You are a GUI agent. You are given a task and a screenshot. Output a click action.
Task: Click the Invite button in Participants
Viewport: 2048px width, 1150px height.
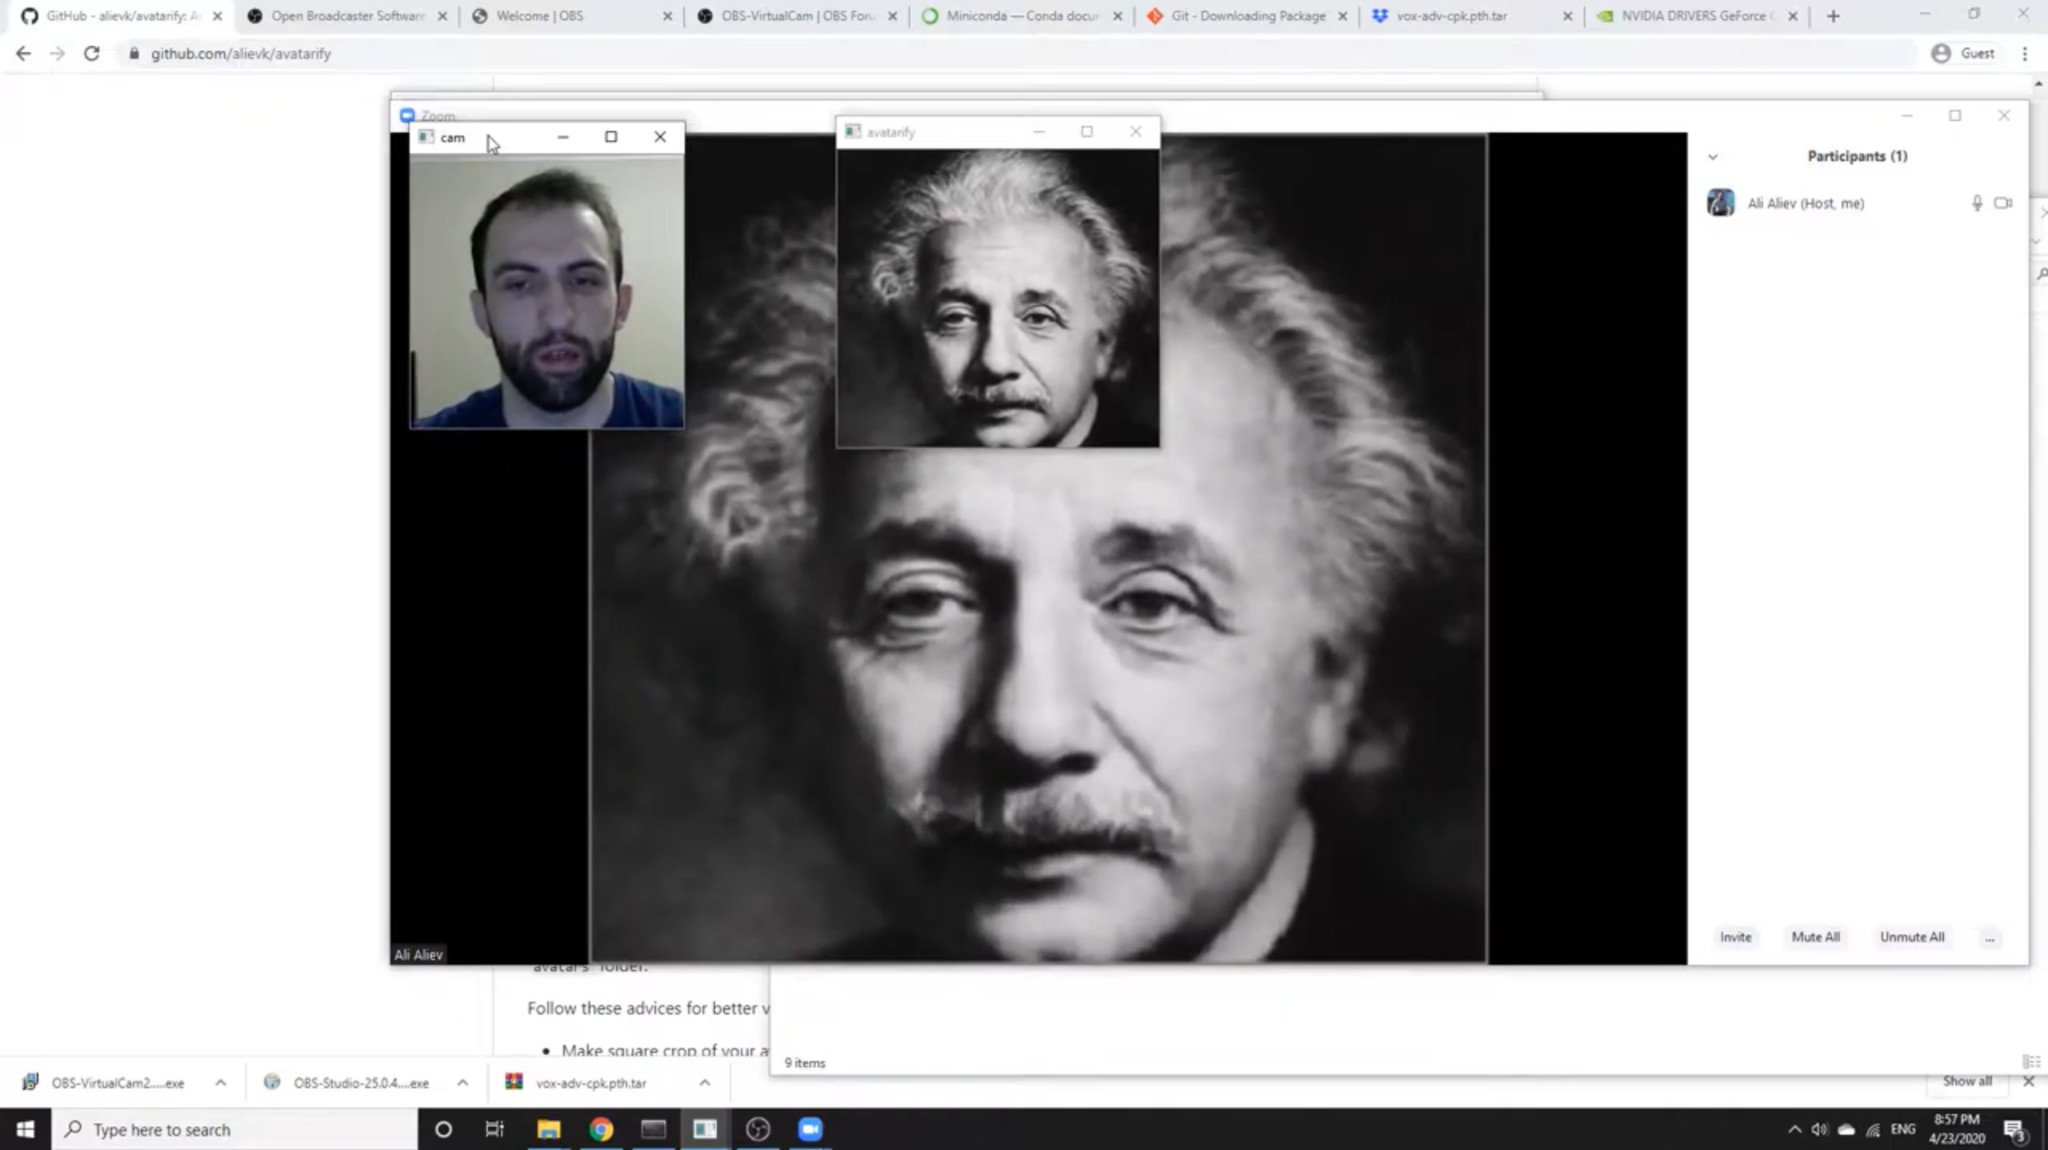coord(1736,937)
